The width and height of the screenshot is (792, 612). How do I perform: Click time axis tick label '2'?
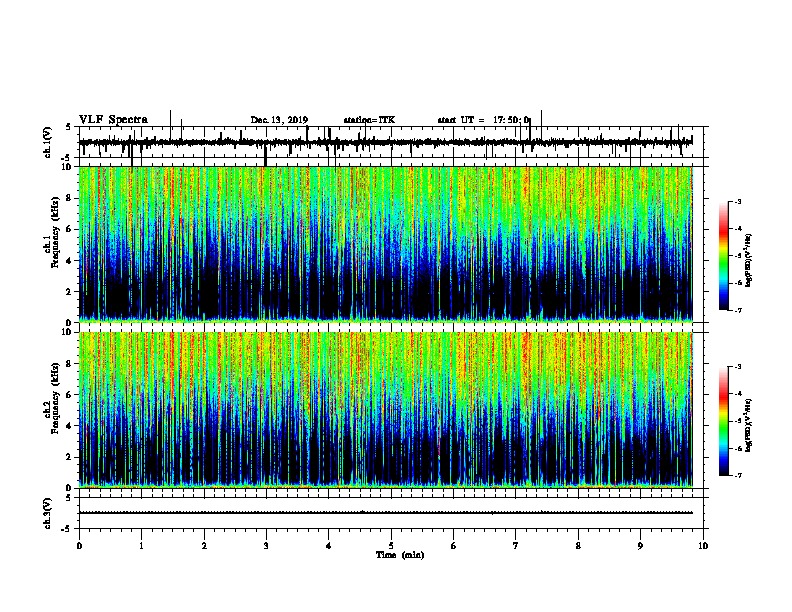tap(204, 546)
